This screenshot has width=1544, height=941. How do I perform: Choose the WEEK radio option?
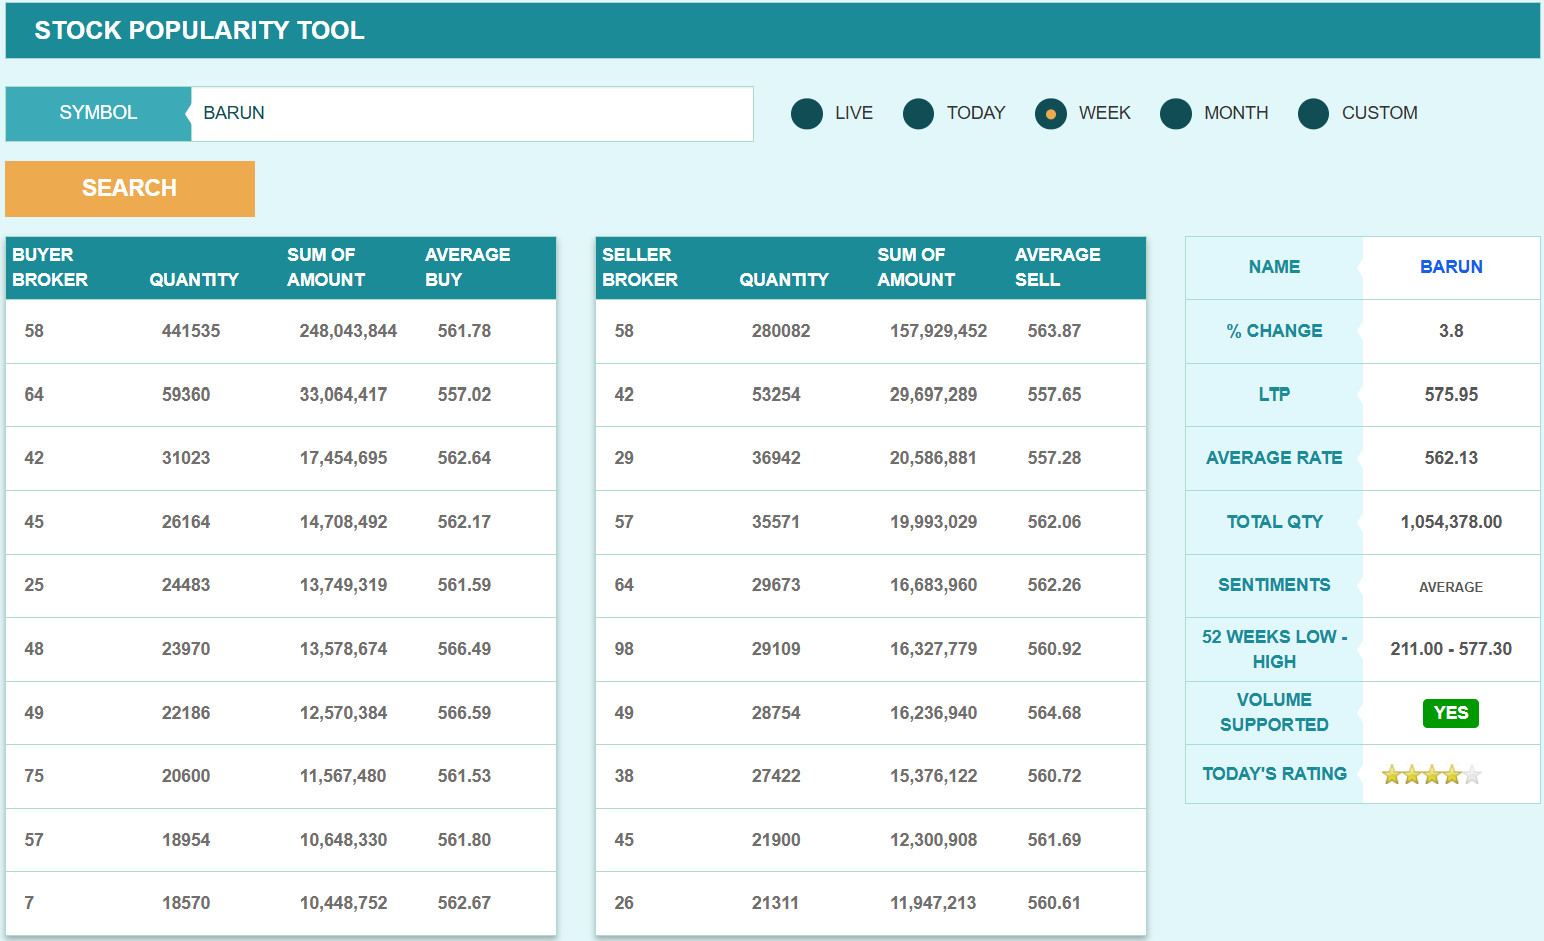tap(1050, 114)
